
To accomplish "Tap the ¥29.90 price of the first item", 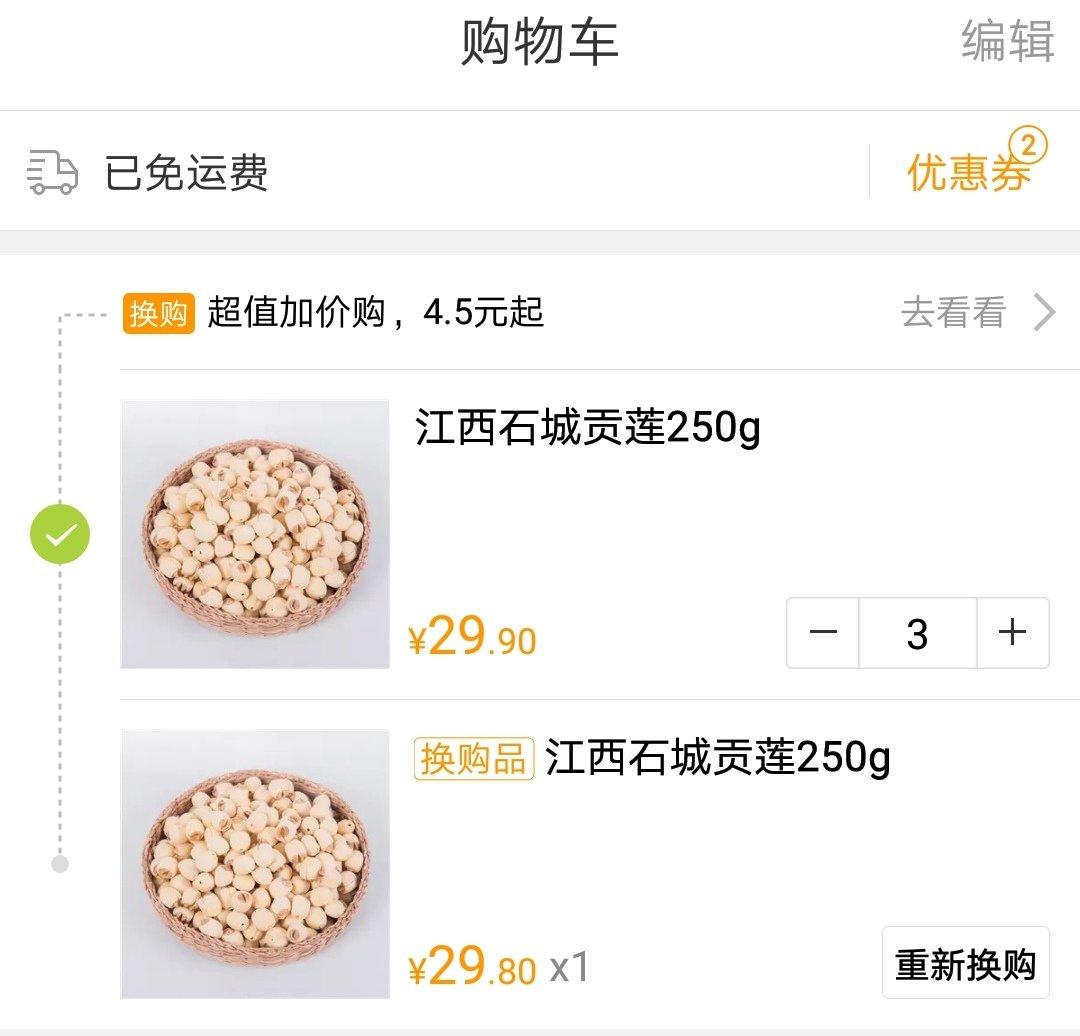I will [472, 637].
